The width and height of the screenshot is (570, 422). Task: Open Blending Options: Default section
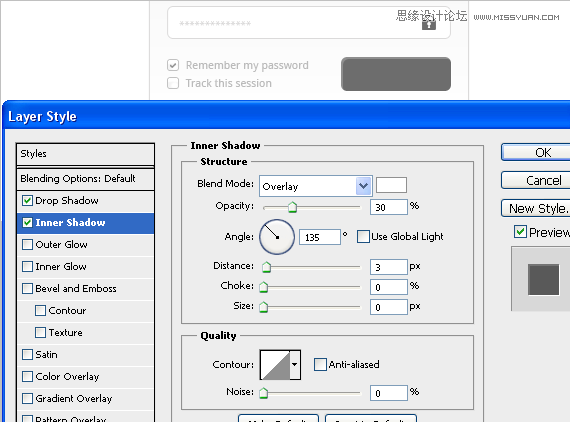pos(85,179)
